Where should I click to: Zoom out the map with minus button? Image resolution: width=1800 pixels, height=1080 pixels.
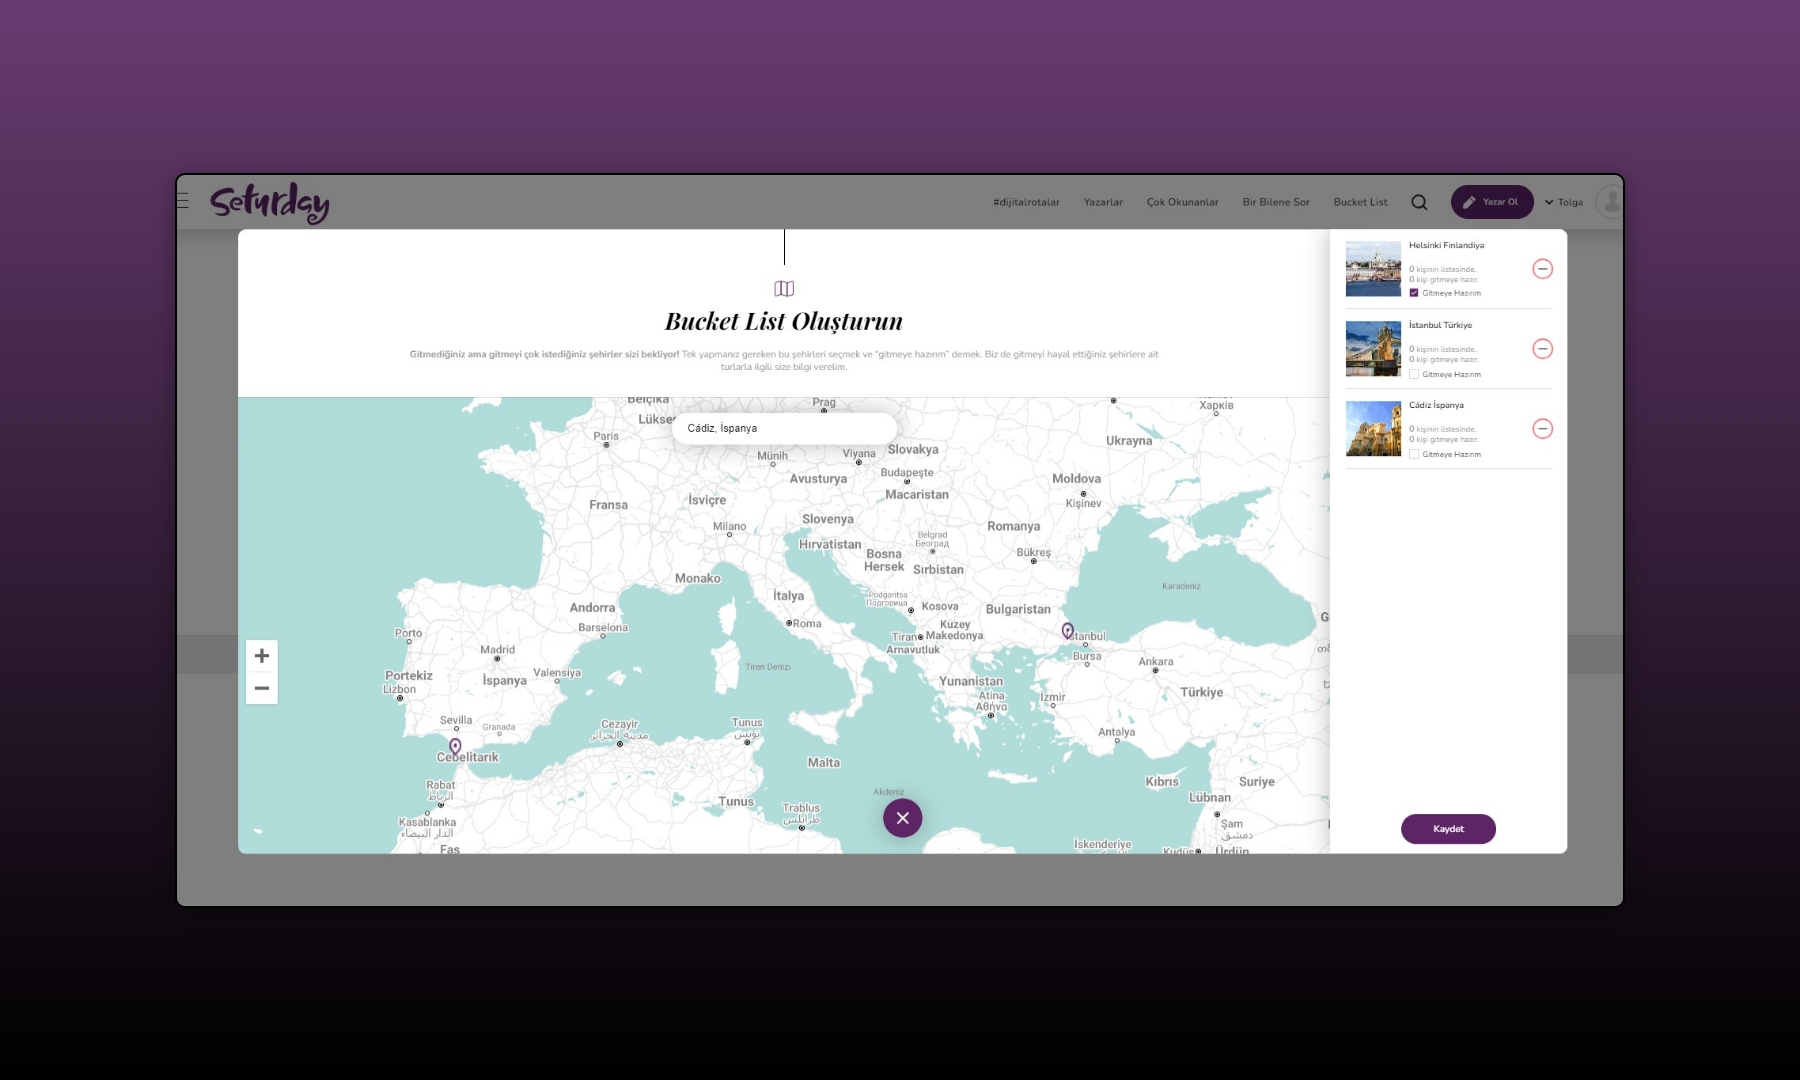coord(262,688)
